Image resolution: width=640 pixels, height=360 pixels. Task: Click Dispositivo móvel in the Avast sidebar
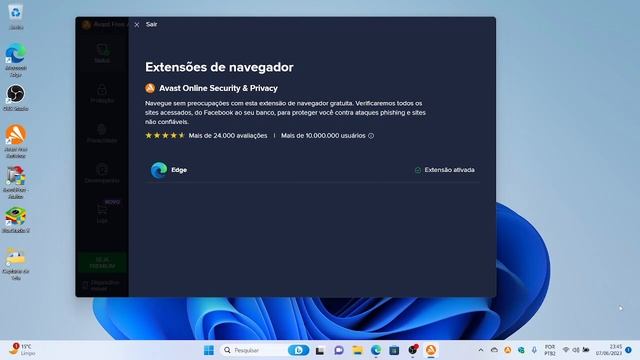coord(101,285)
